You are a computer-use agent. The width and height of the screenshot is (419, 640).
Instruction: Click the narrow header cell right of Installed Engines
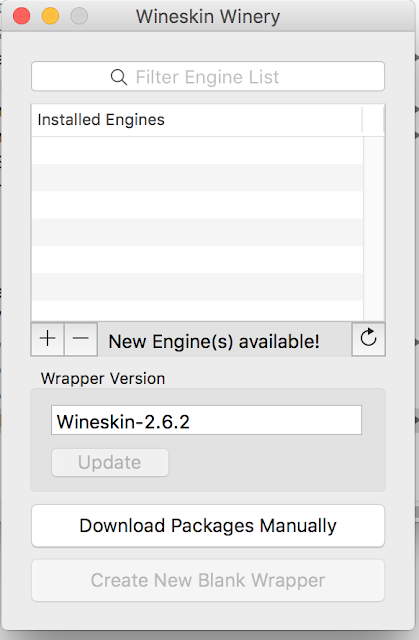click(373, 120)
